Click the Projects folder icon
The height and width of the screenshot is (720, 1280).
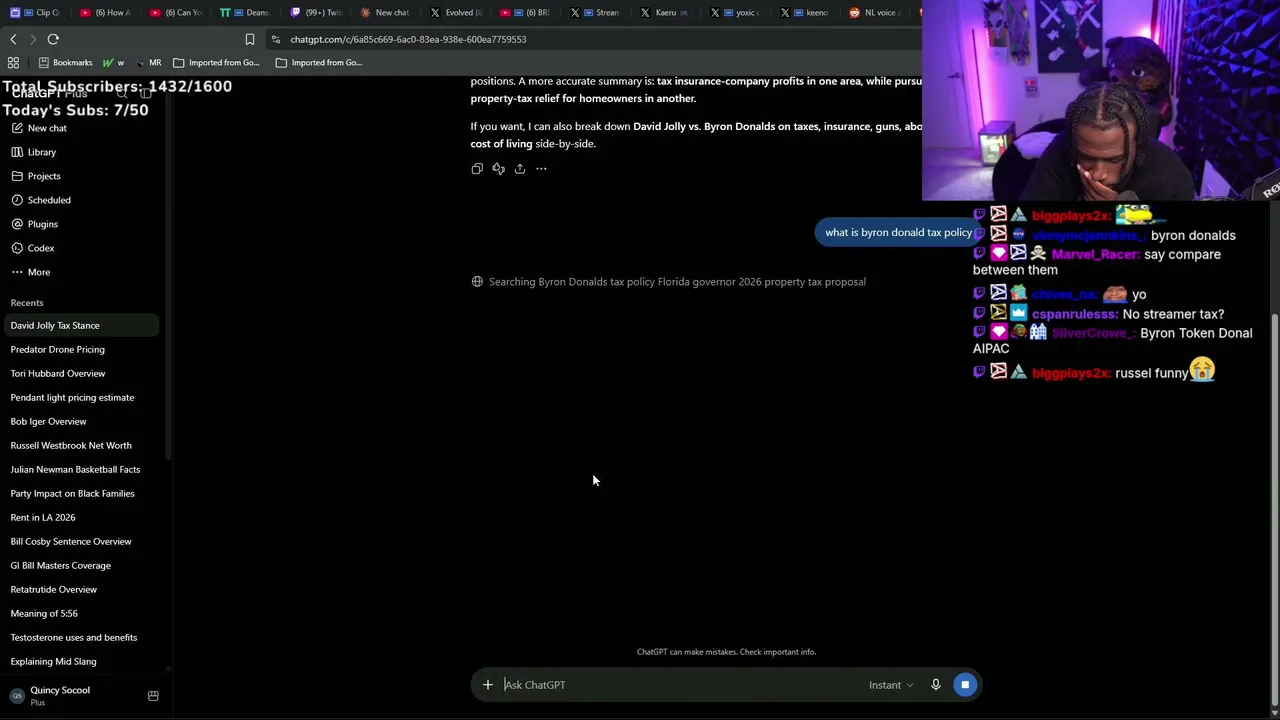(17, 176)
